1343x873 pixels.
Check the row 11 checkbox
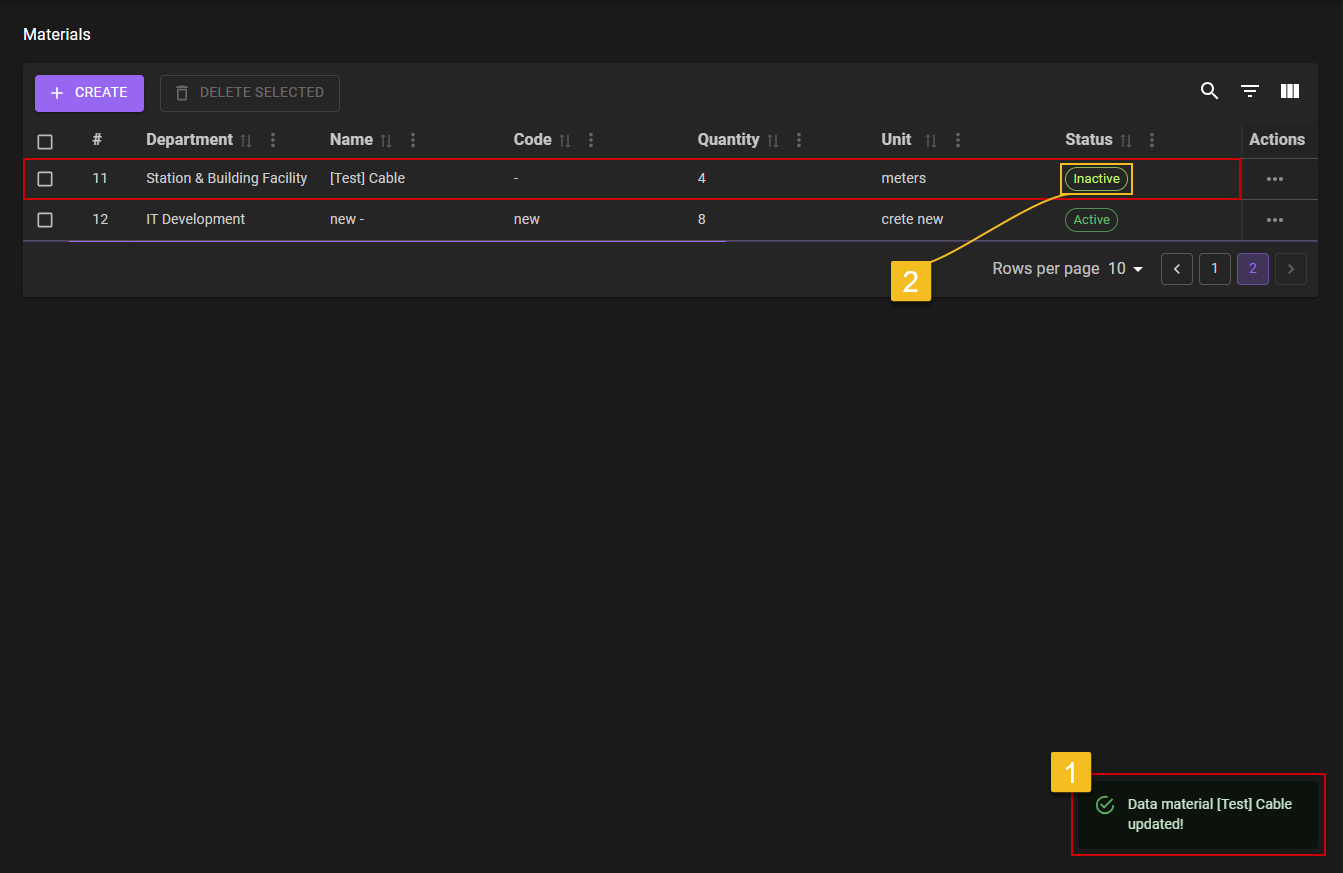pyautogui.click(x=45, y=179)
